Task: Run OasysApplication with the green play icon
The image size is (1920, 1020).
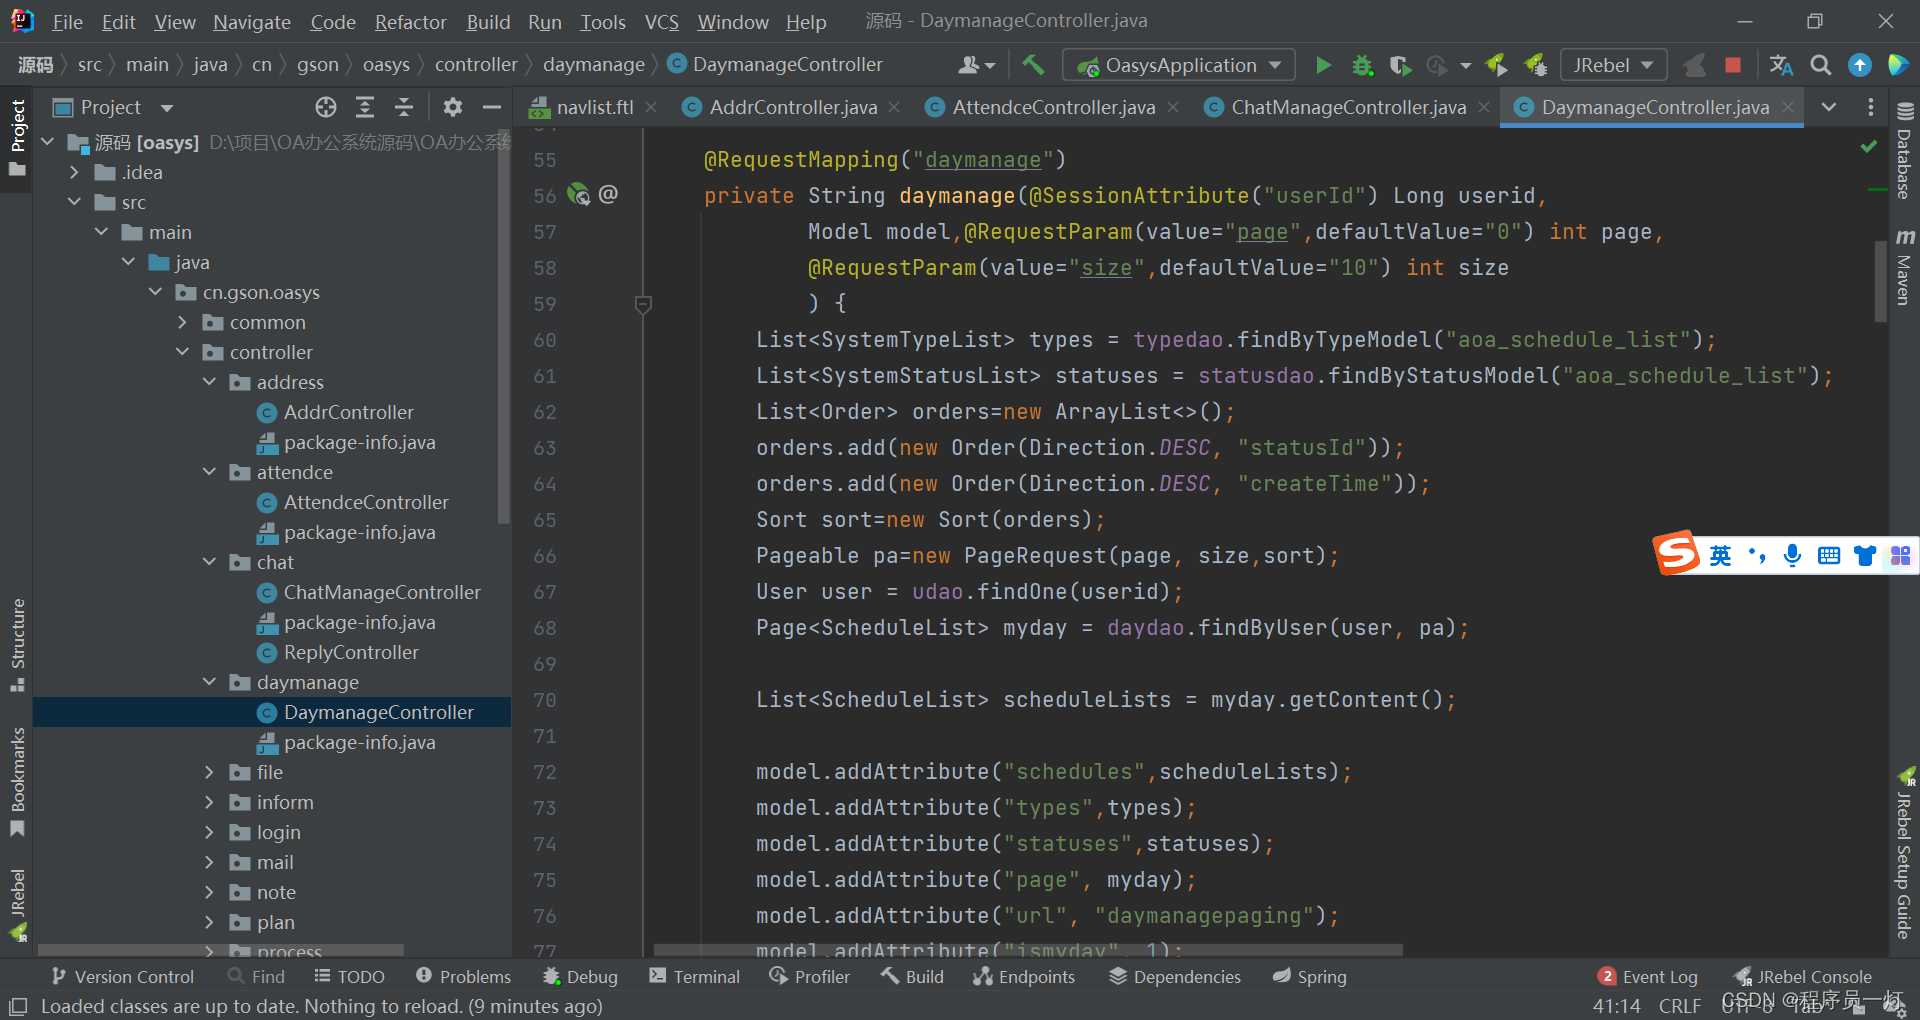Action: click(x=1323, y=65)
